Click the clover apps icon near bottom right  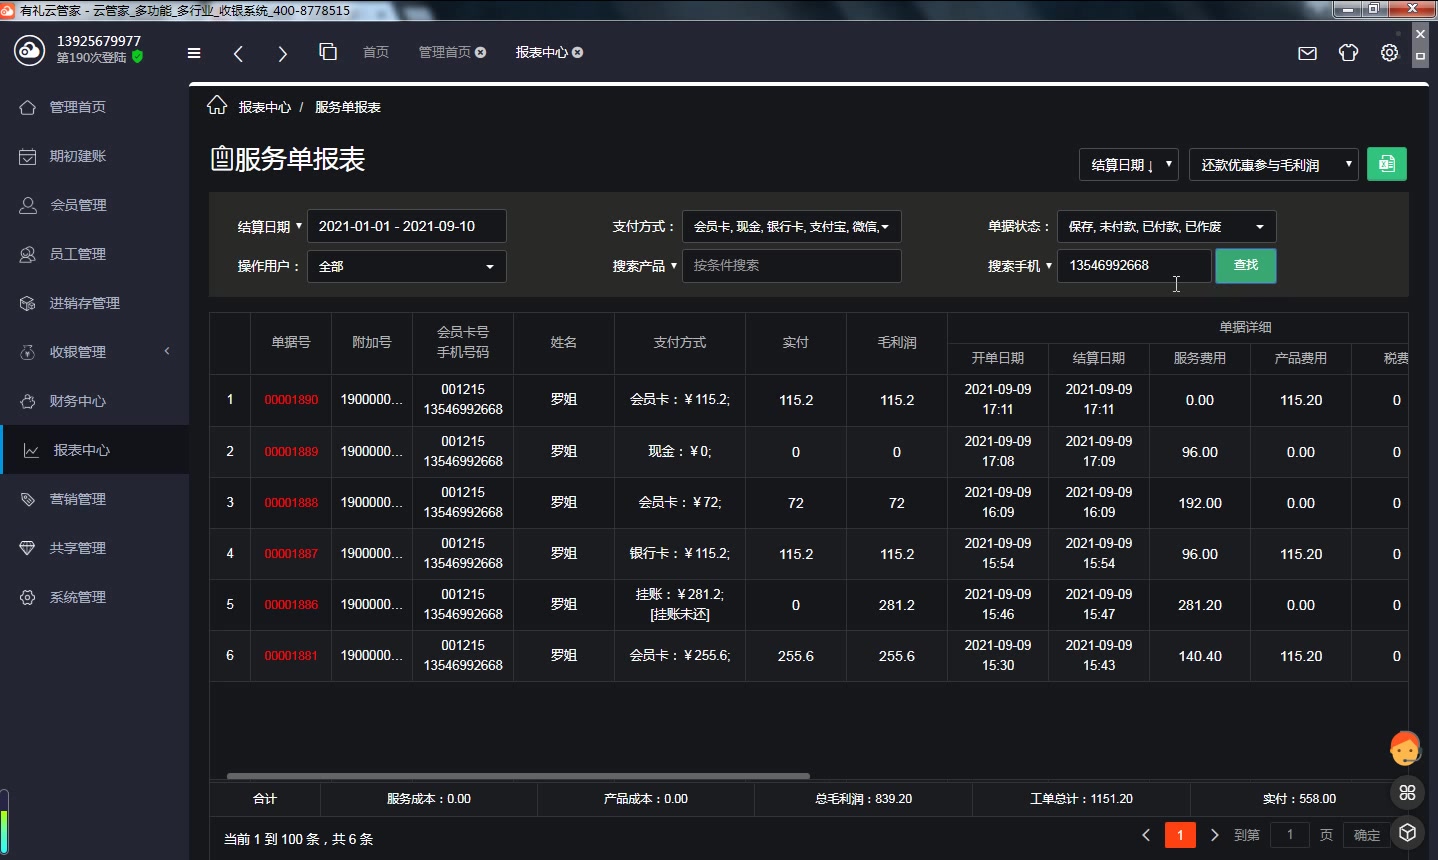coord(1407,792)
